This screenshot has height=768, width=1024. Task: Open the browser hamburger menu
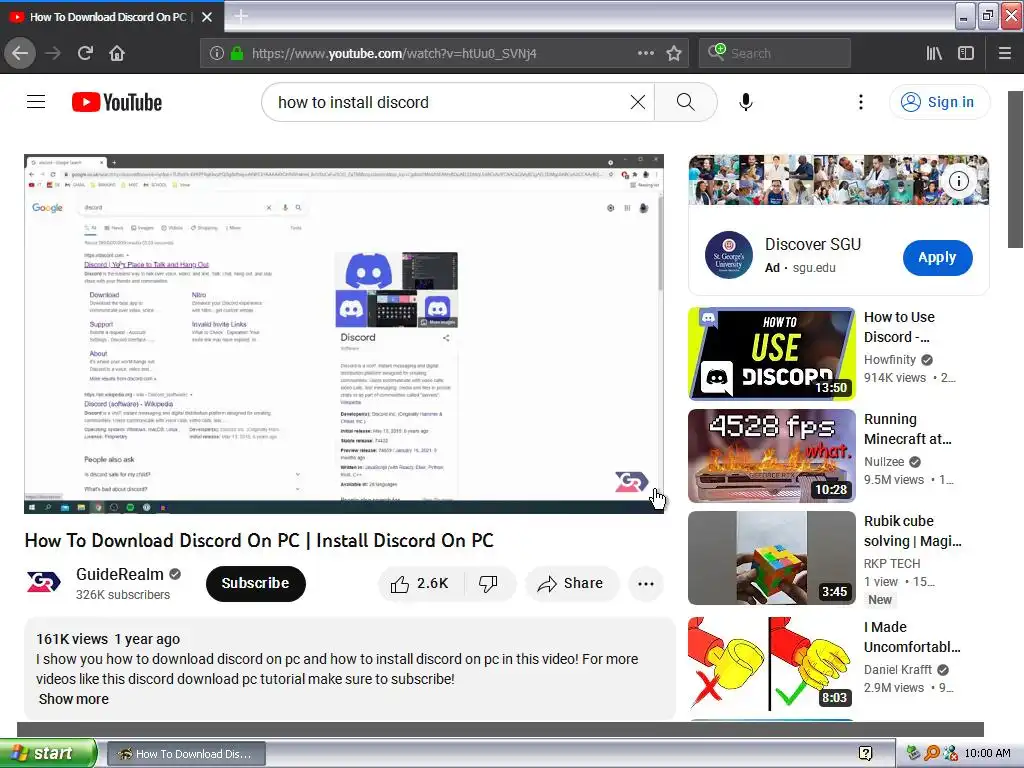pos(1004,54)
